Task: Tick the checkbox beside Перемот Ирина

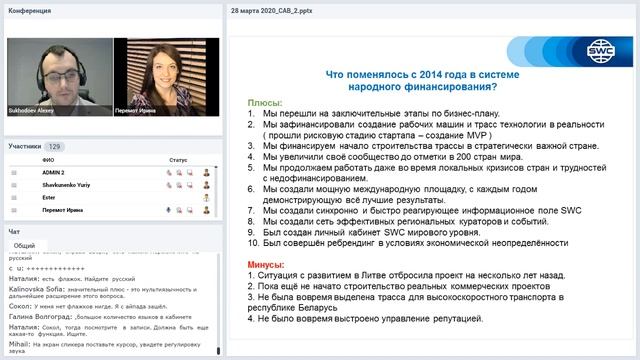Action: 14,210
